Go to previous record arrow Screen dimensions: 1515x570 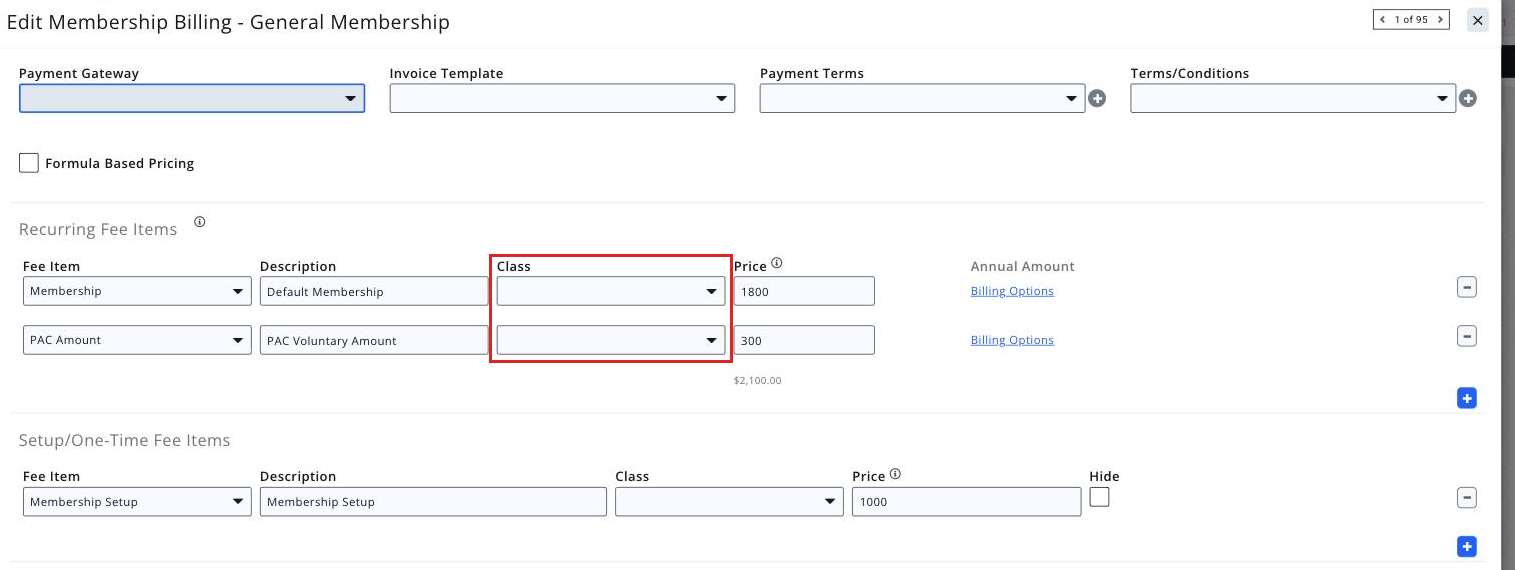(1383, 19)
